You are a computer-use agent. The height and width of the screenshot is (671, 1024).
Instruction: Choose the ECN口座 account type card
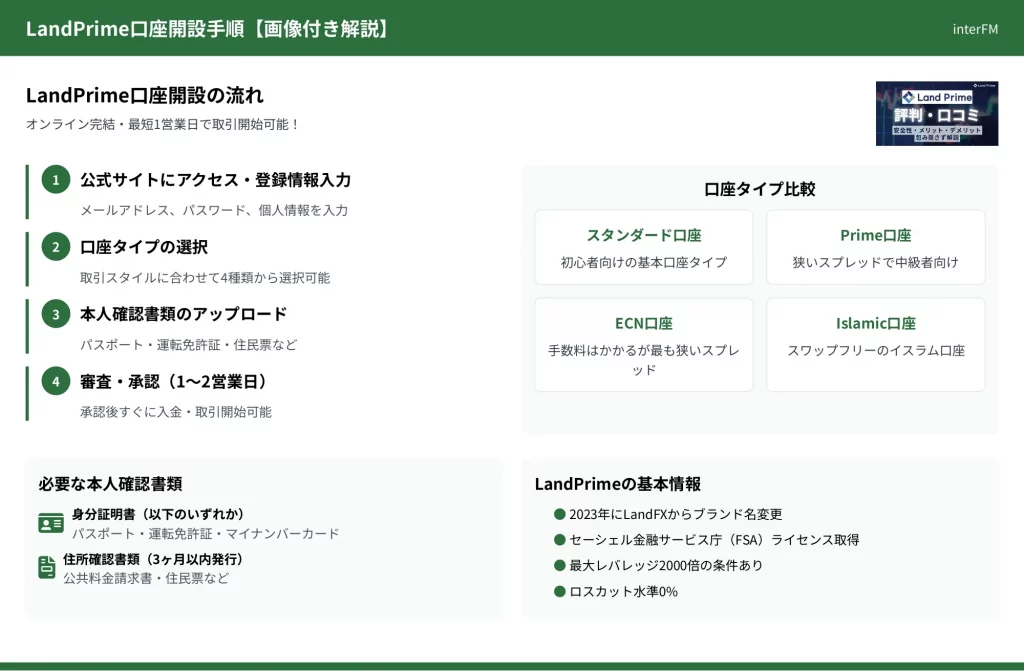tap(643, 344)
